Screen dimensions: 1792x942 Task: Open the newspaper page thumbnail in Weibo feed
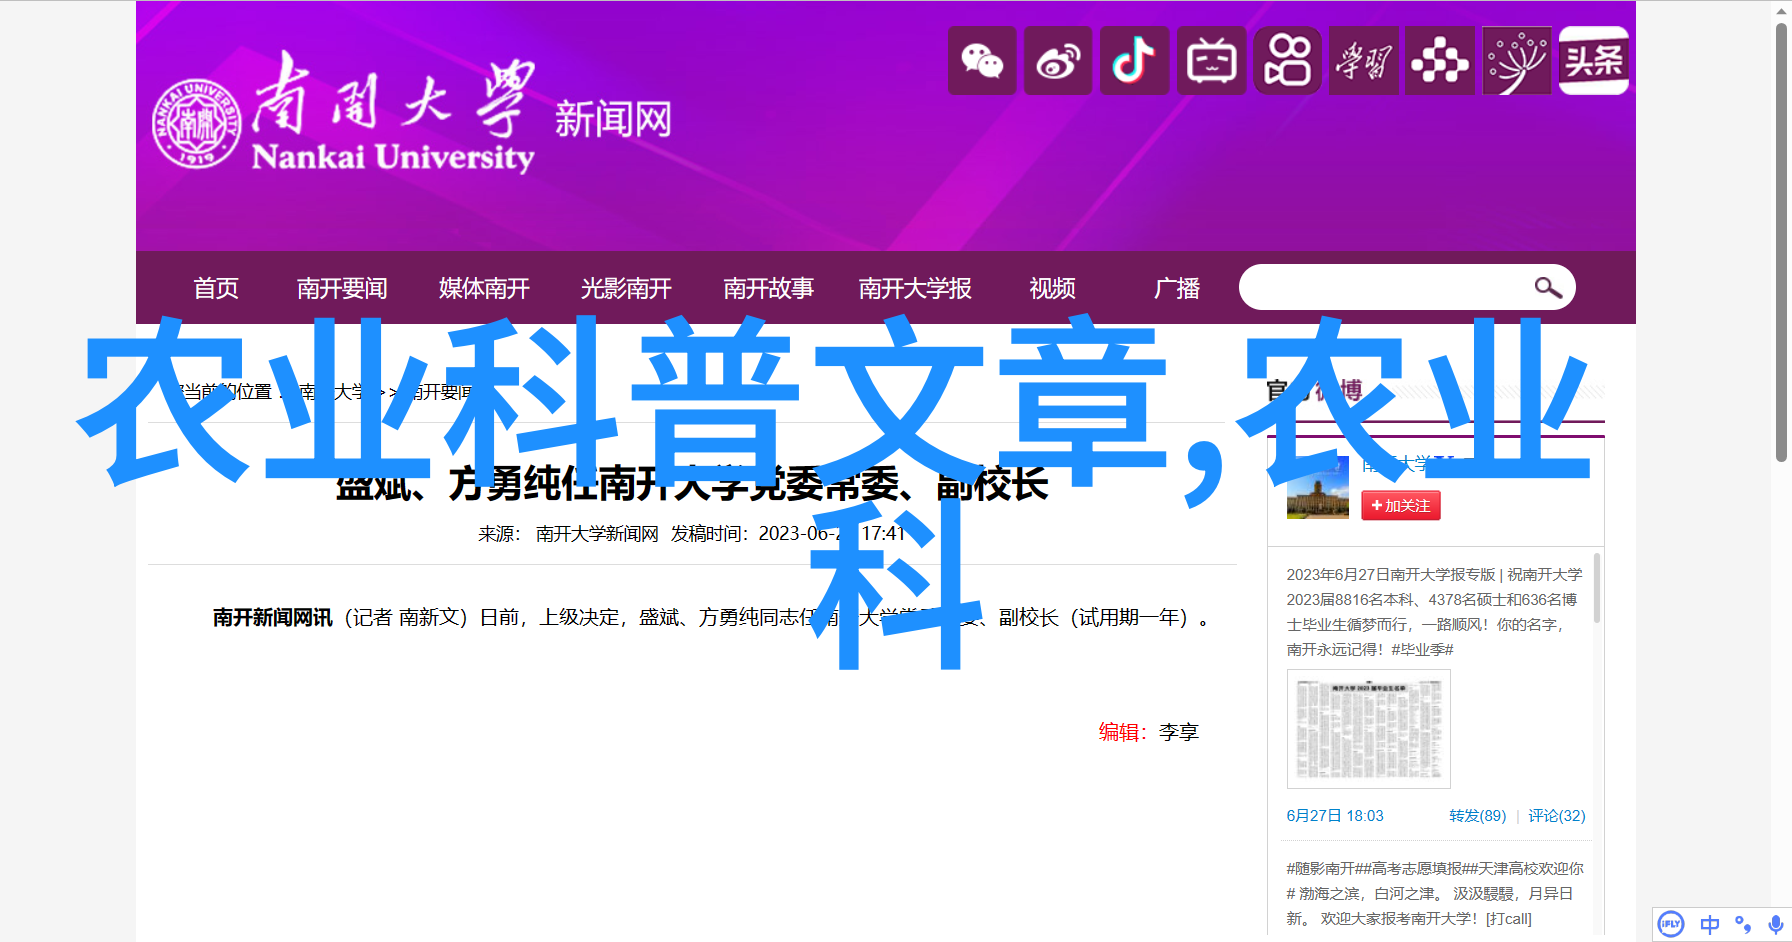tap(1368, 729)
